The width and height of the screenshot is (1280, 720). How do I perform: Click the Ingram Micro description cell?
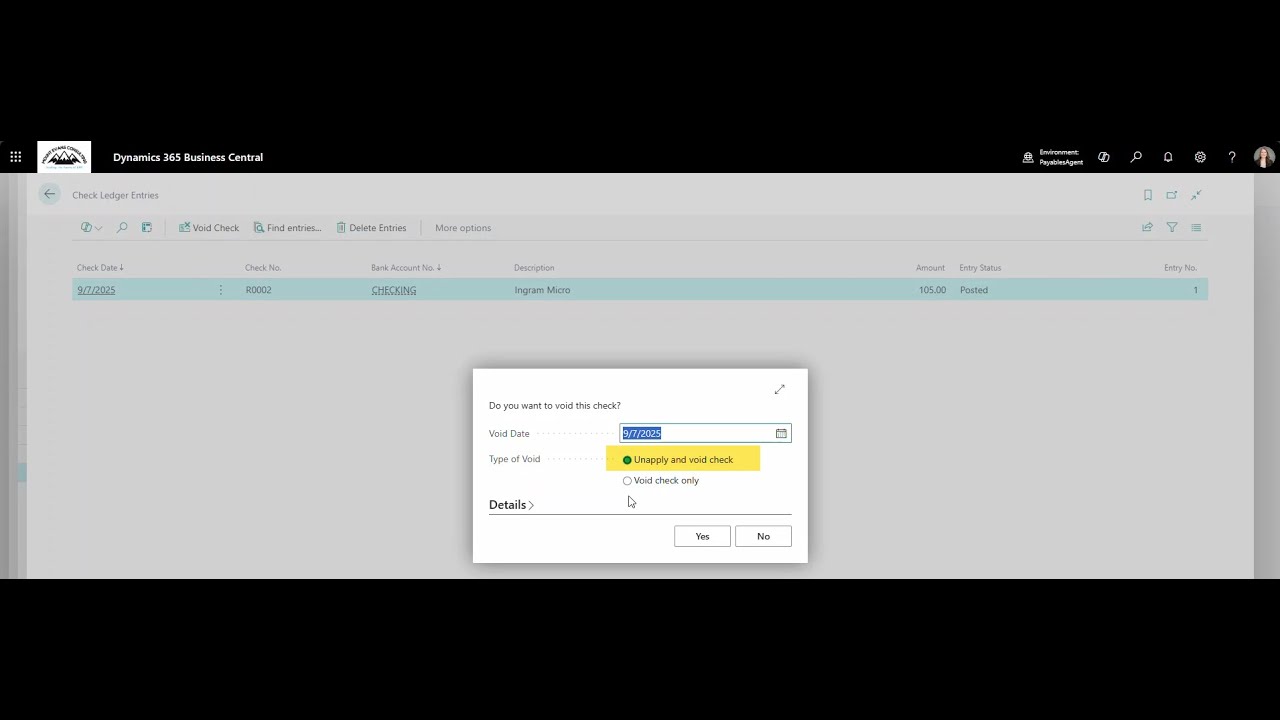[x=542, y=290]
